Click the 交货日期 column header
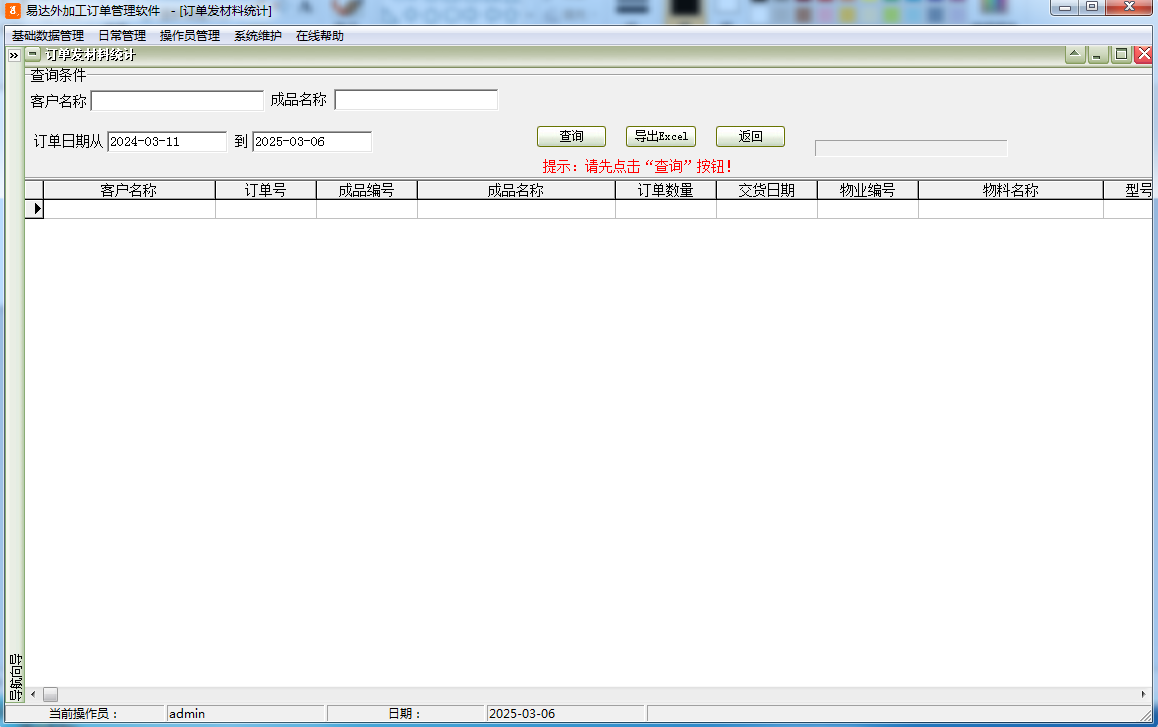The image size is (1158, 727). click(x=766, y=189)
